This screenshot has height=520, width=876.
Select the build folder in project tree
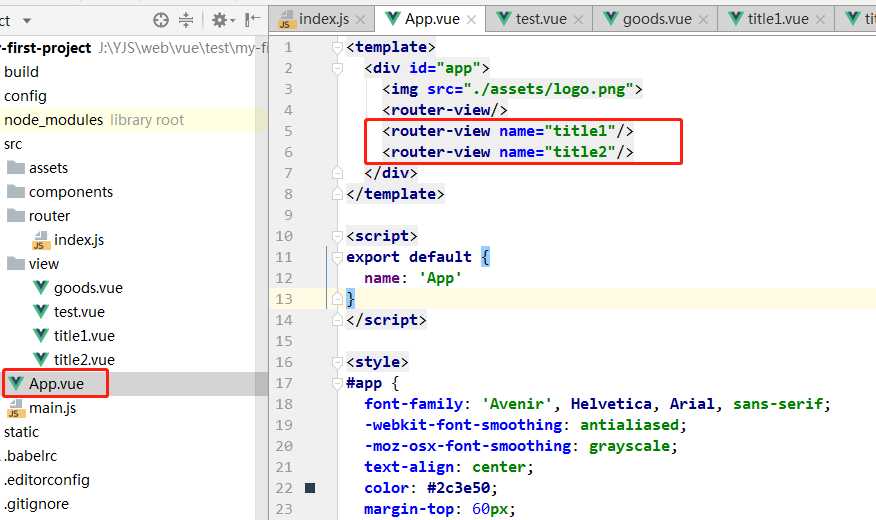(21, 72)
